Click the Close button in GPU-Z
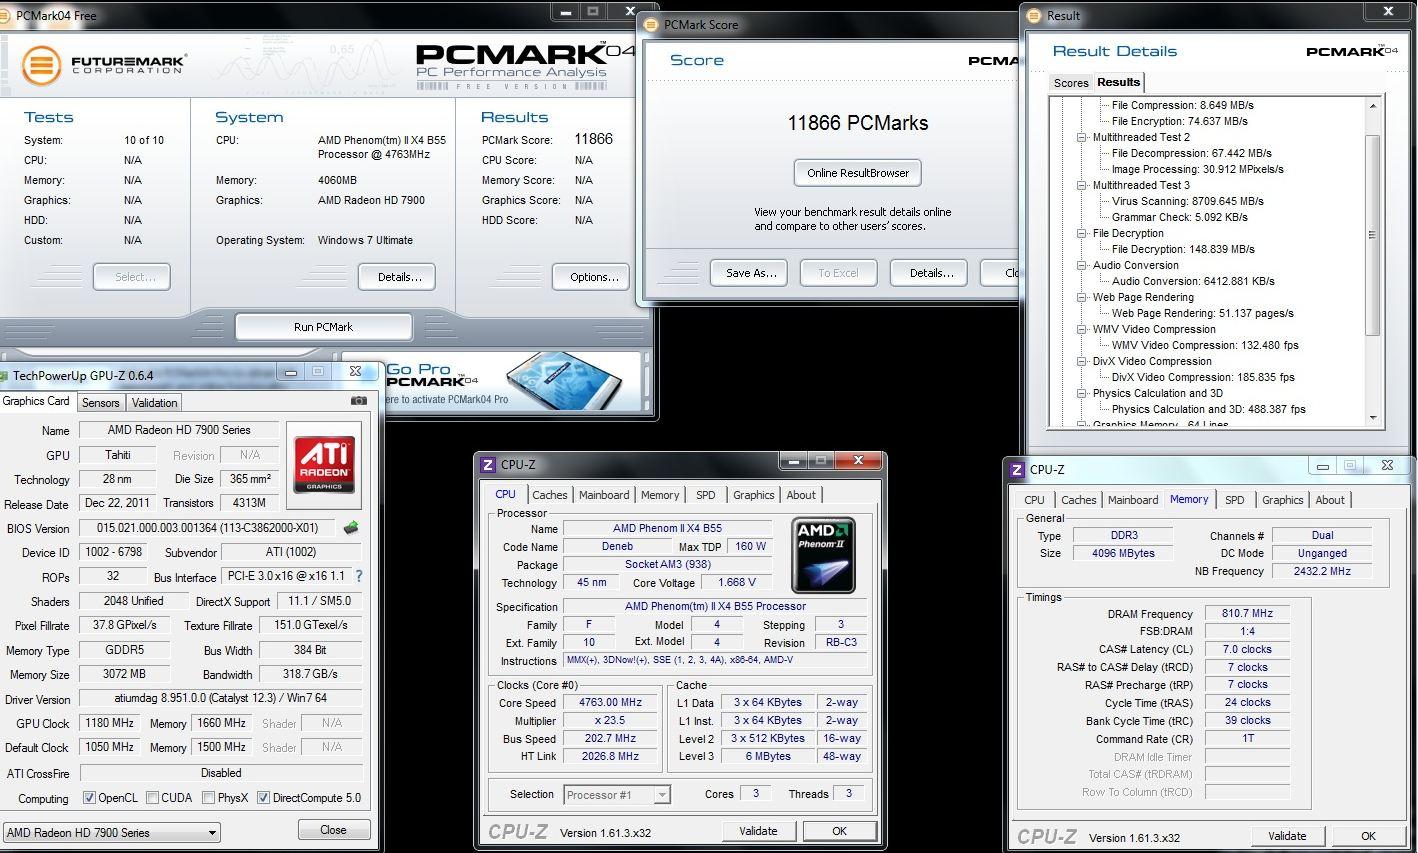Screen dimensions: 1418x853 pyautogui.click(x=334, y=830)
